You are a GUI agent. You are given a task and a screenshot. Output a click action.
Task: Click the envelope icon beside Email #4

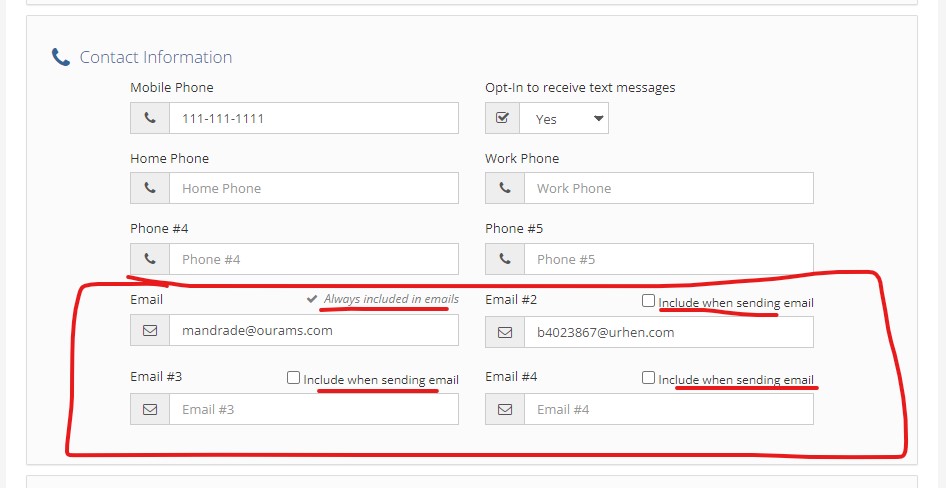tap(505, 409)
